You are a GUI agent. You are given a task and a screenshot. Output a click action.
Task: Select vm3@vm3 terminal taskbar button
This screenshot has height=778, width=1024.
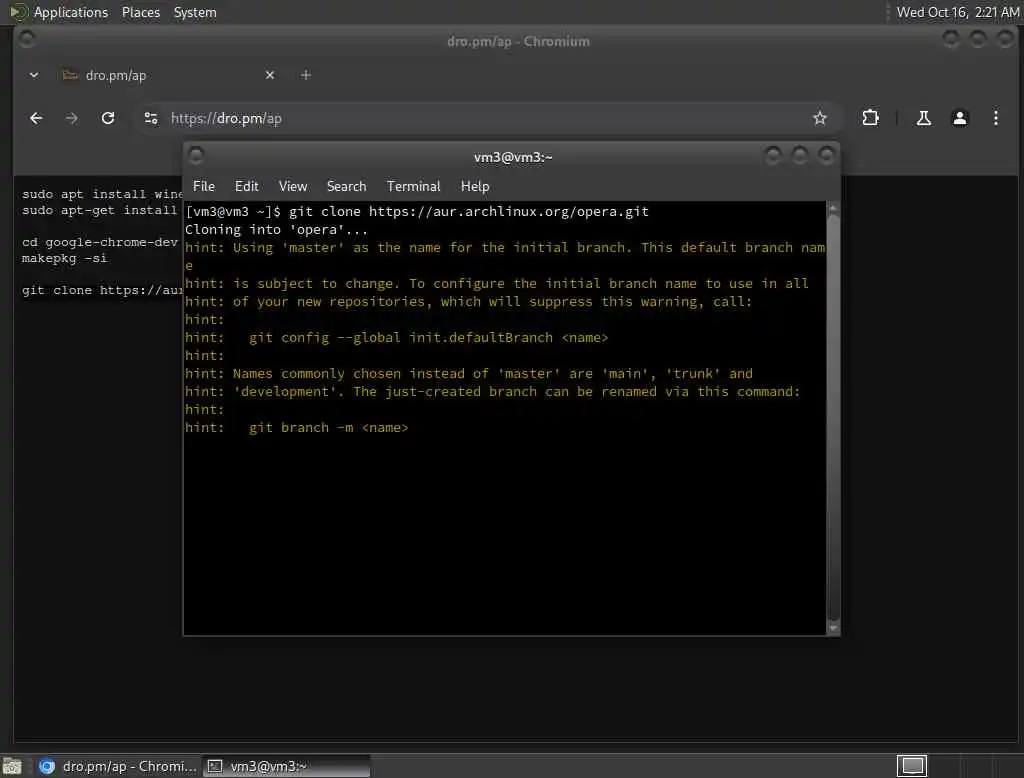[287, 766]
